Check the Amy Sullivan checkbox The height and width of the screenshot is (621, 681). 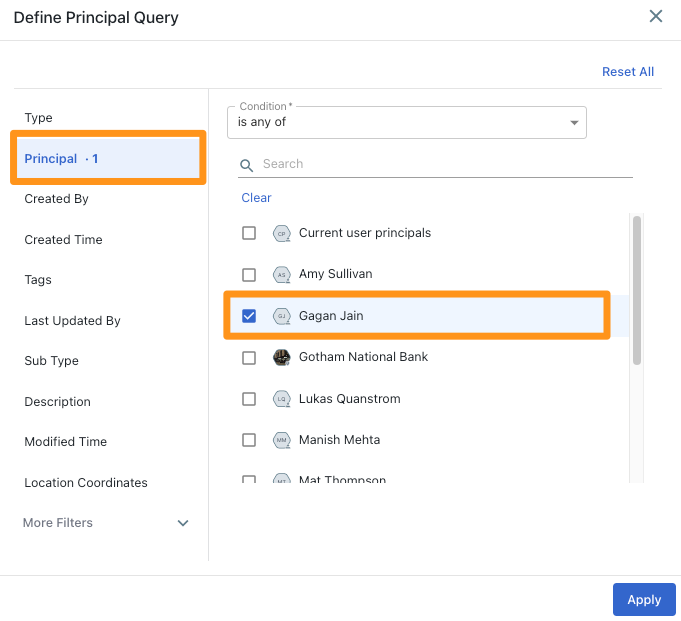pos(249,274)
